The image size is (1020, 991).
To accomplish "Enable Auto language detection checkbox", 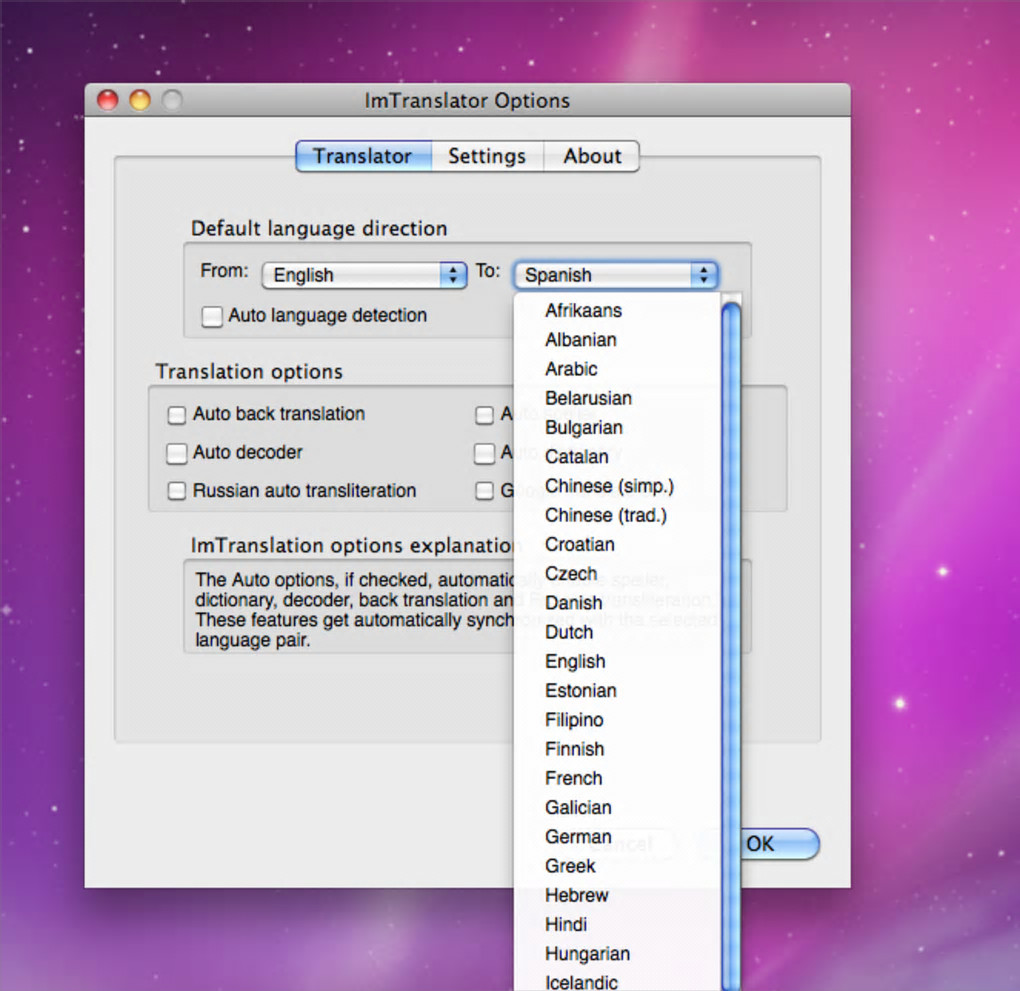I will tap(212, 317).
